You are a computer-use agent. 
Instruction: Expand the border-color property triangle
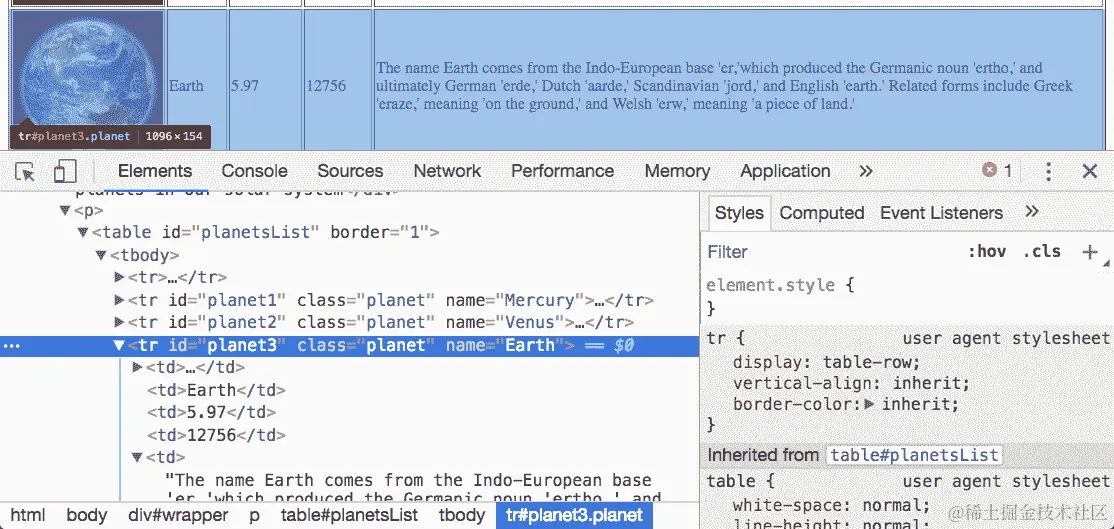868,405
